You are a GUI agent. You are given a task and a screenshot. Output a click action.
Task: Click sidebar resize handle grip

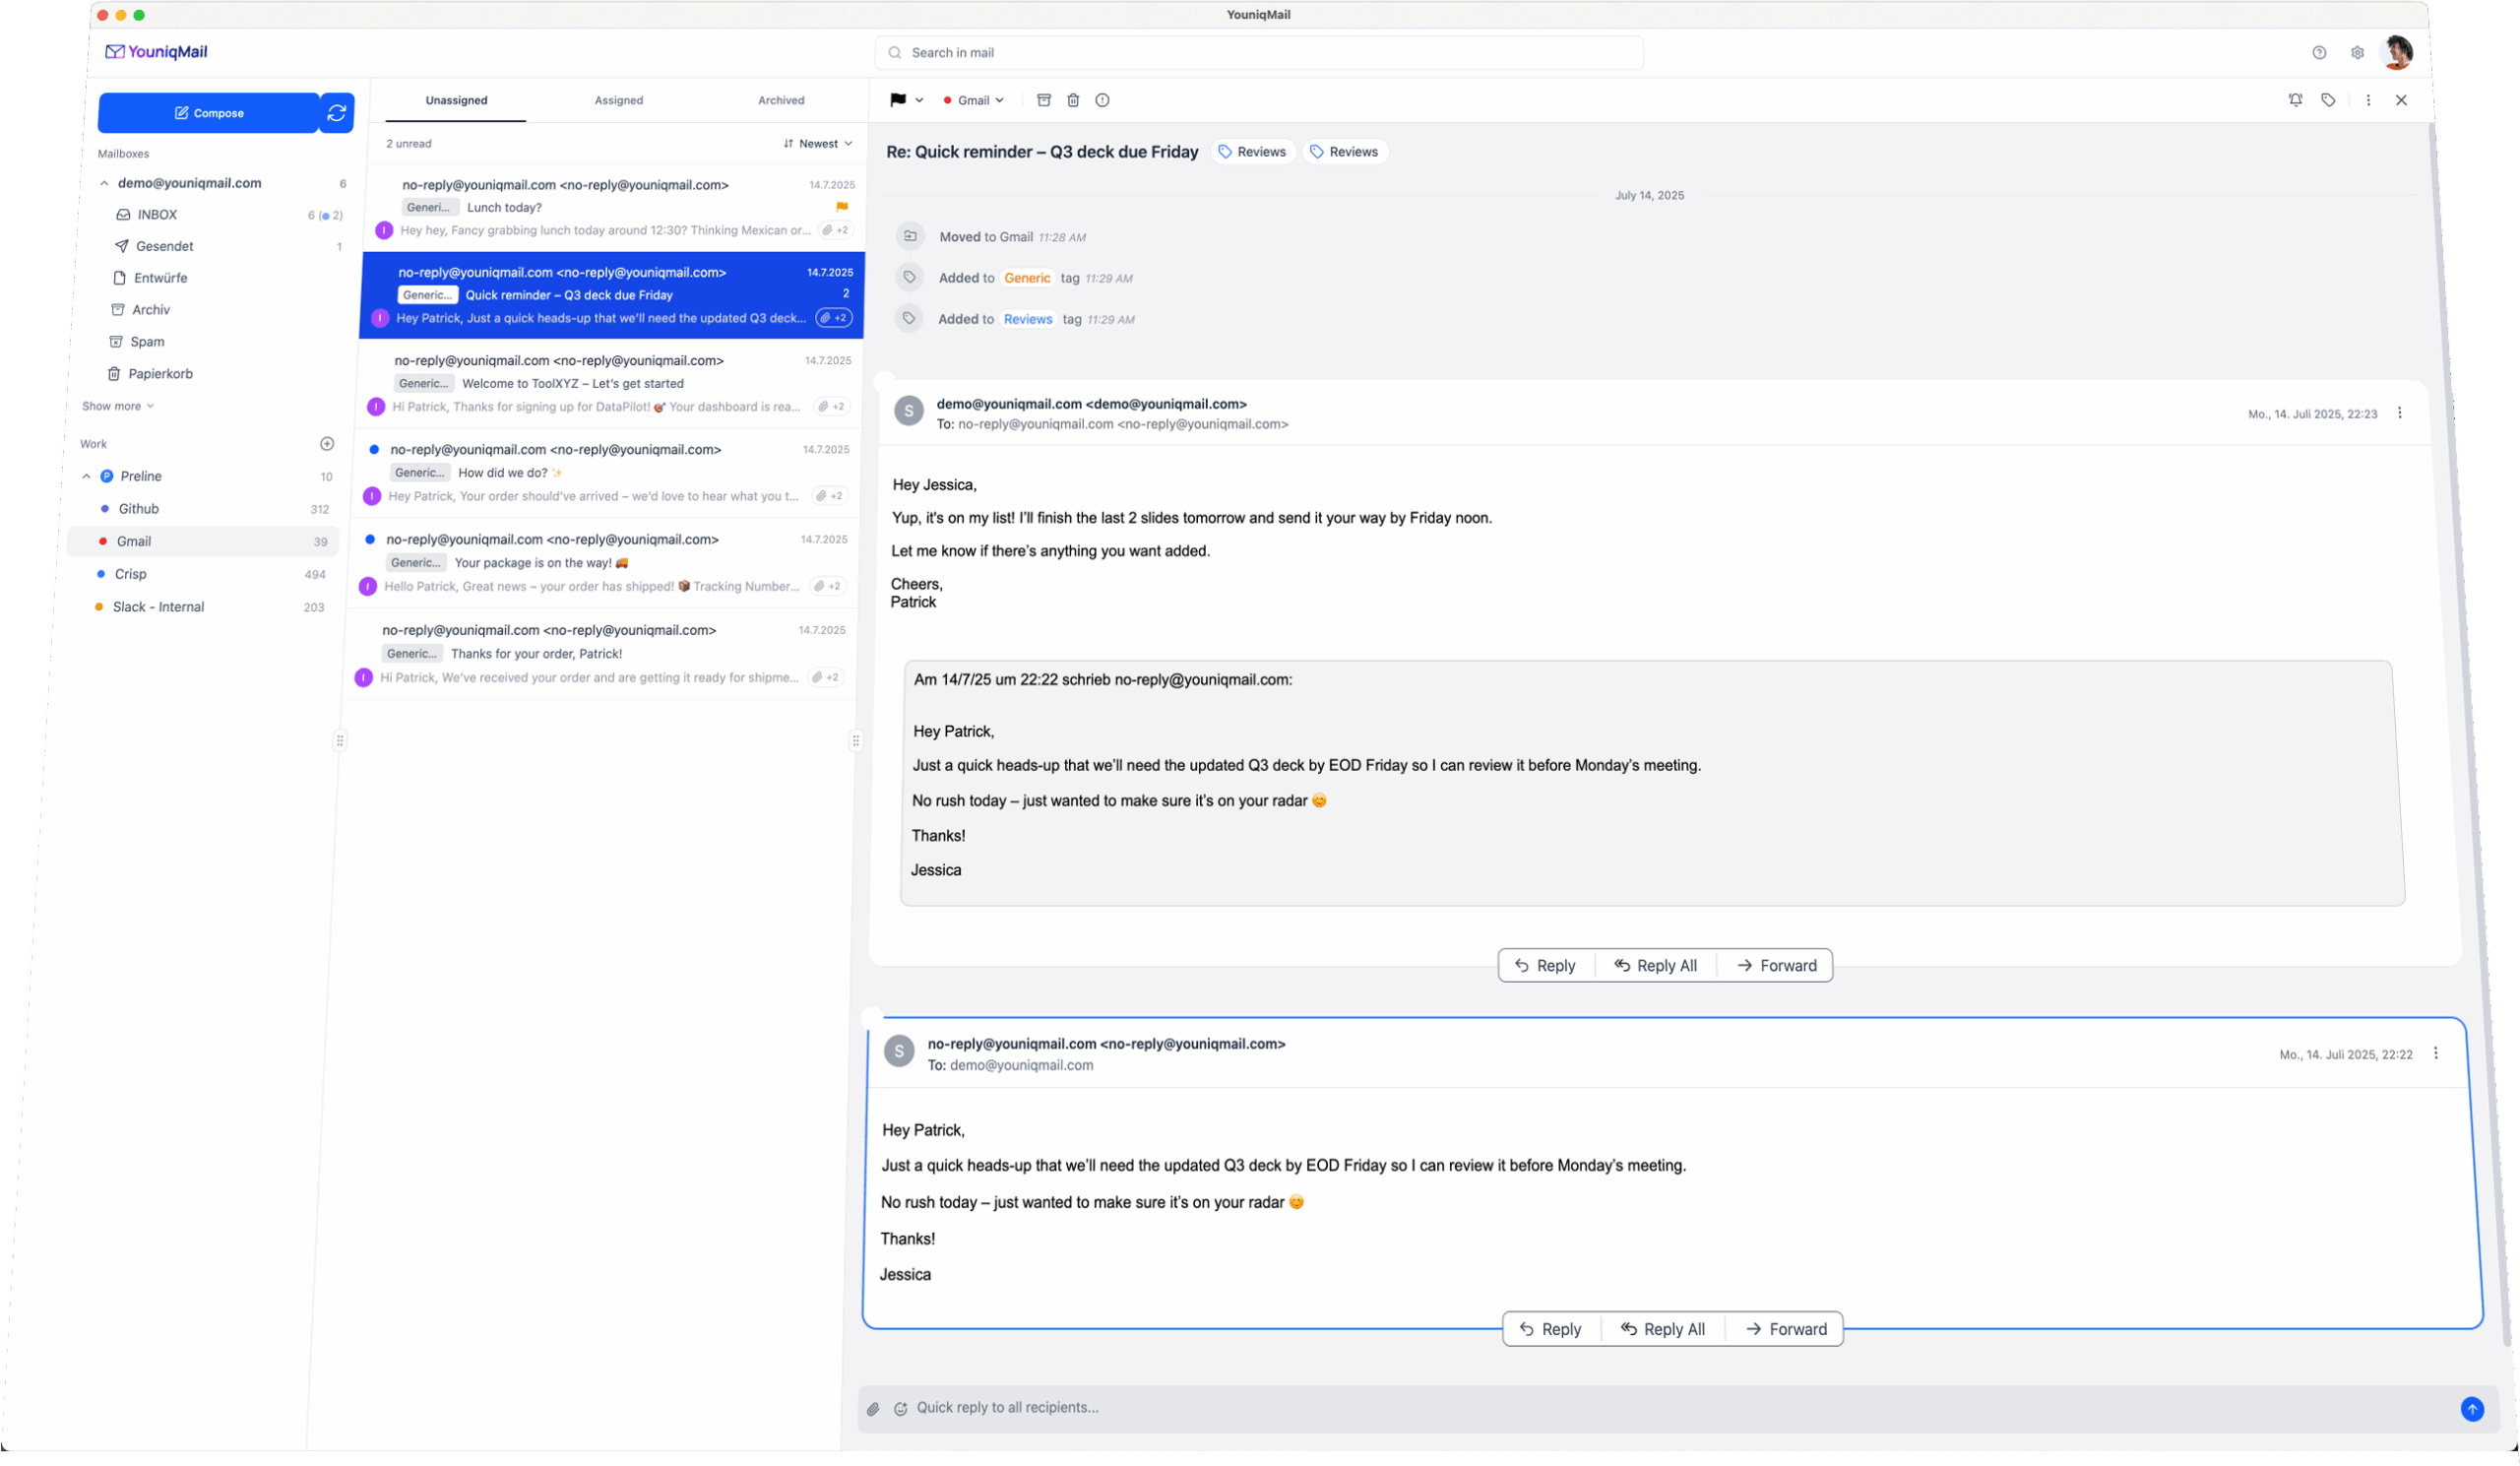pos(340,741)
